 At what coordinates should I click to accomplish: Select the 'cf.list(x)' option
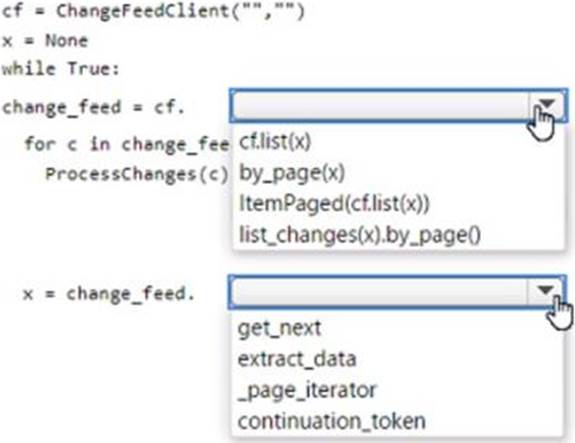(x=275, y=141)
